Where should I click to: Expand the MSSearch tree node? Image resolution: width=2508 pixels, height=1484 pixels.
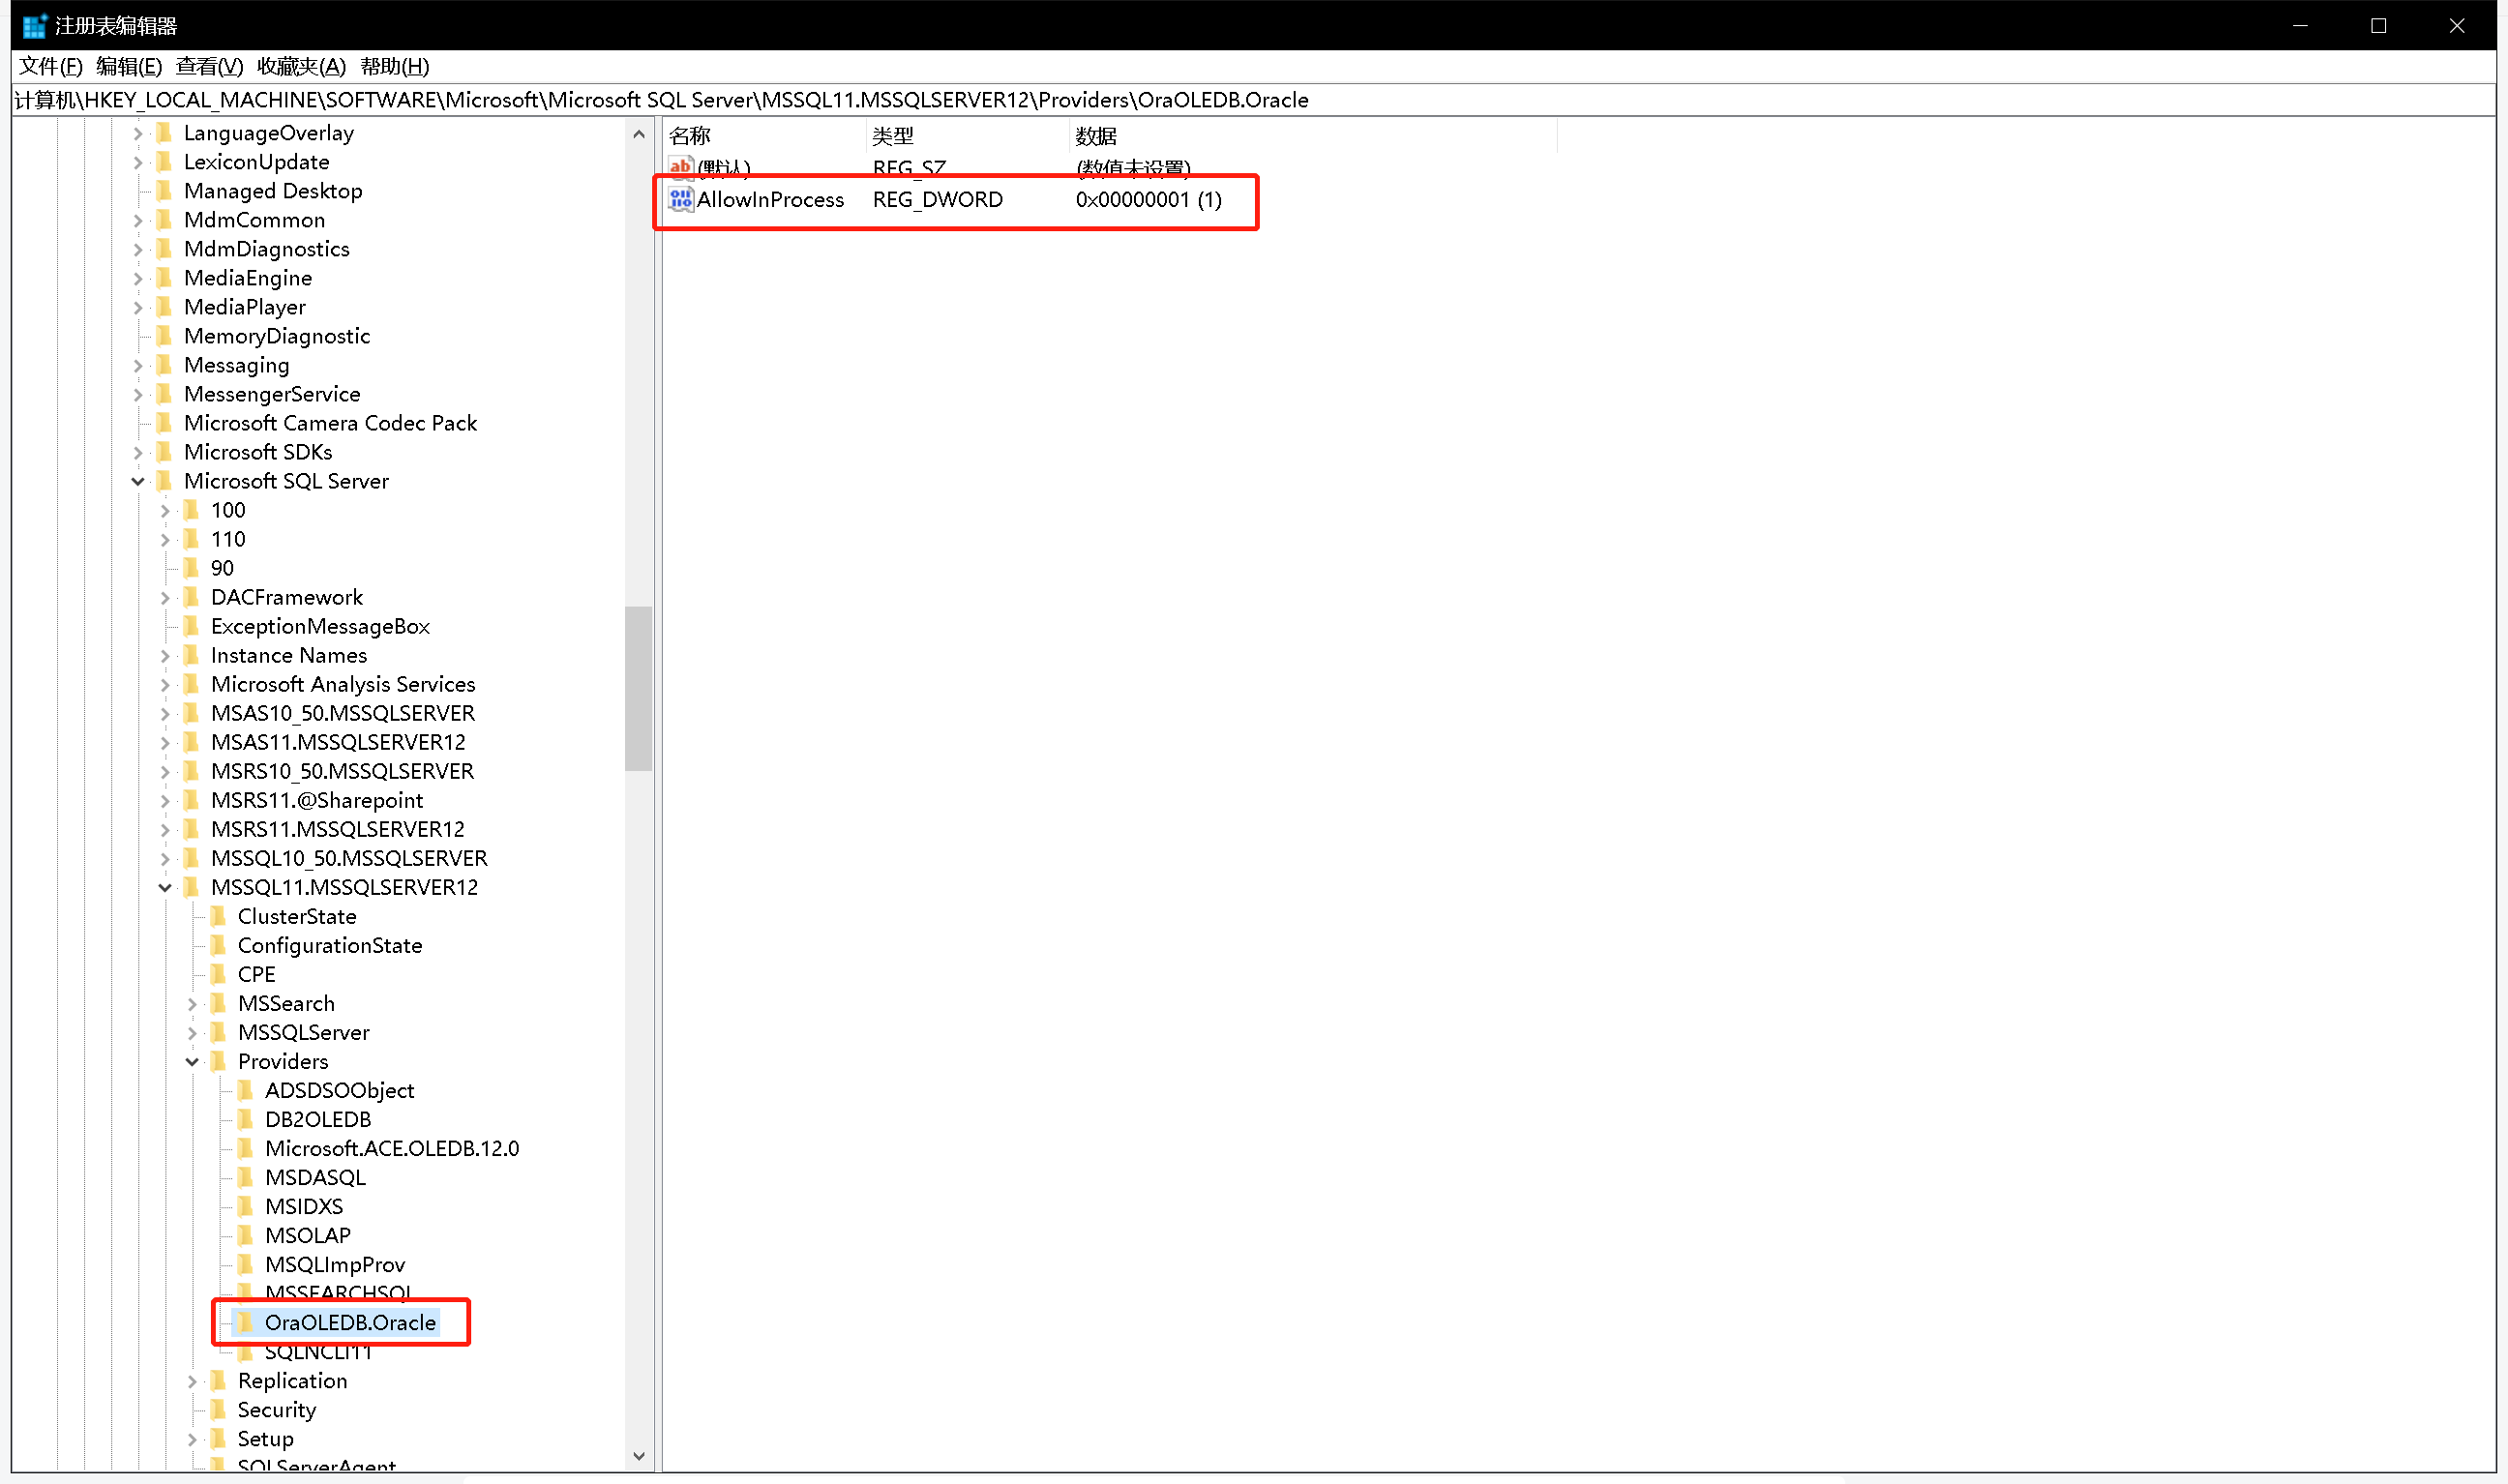coord(192,1003)
